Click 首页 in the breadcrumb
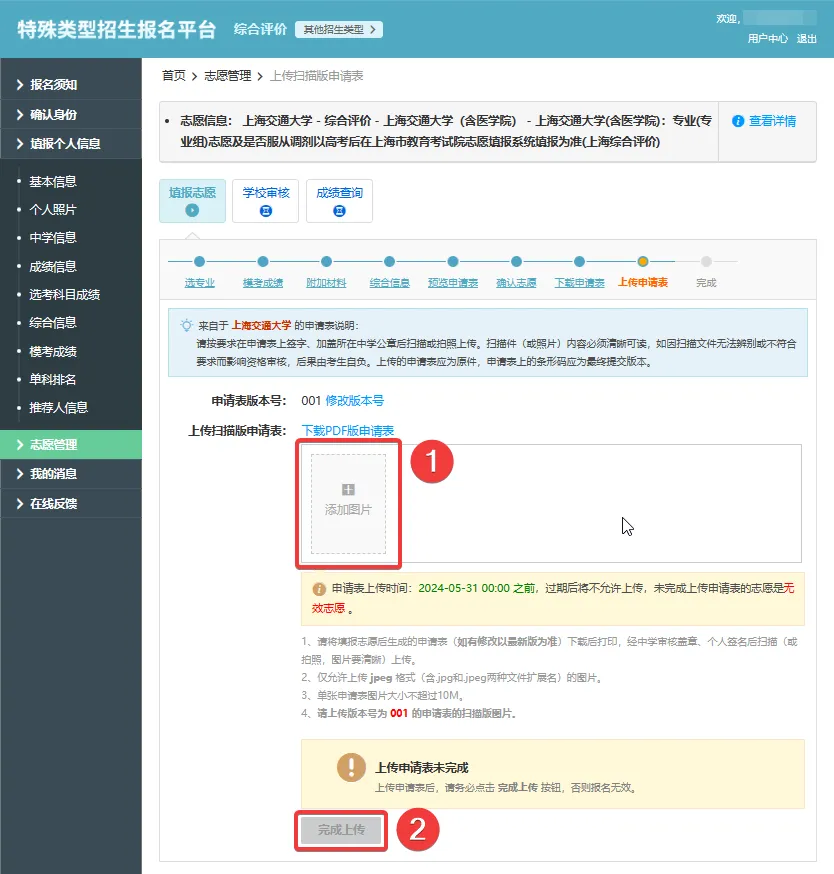Viewport: 834px width, 874px height. point(174,75)
